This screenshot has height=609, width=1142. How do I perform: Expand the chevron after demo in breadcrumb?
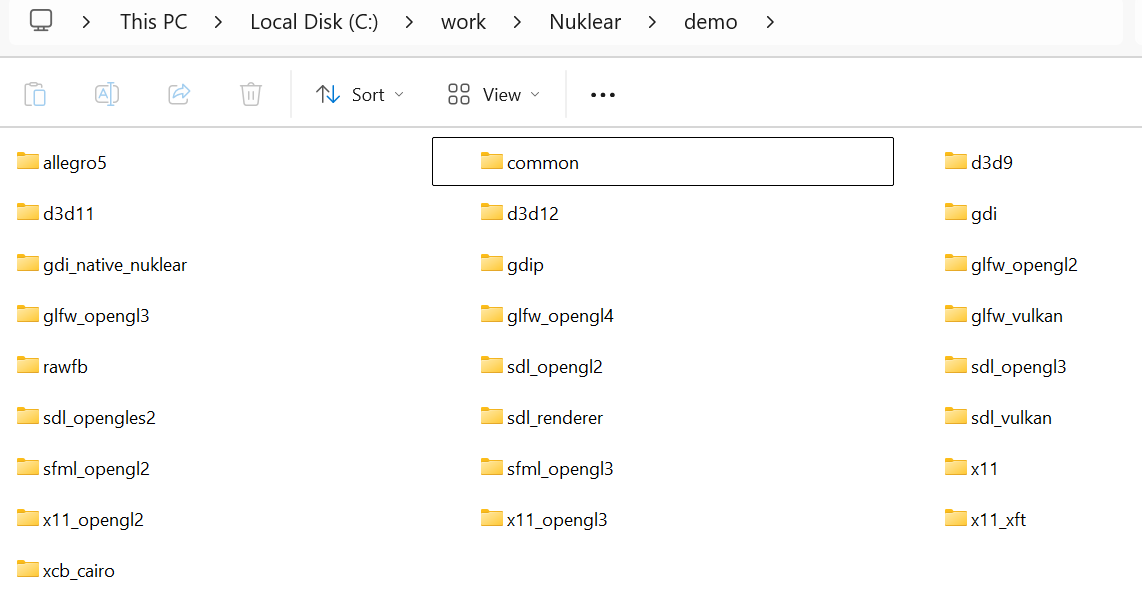tap(769, 22)
